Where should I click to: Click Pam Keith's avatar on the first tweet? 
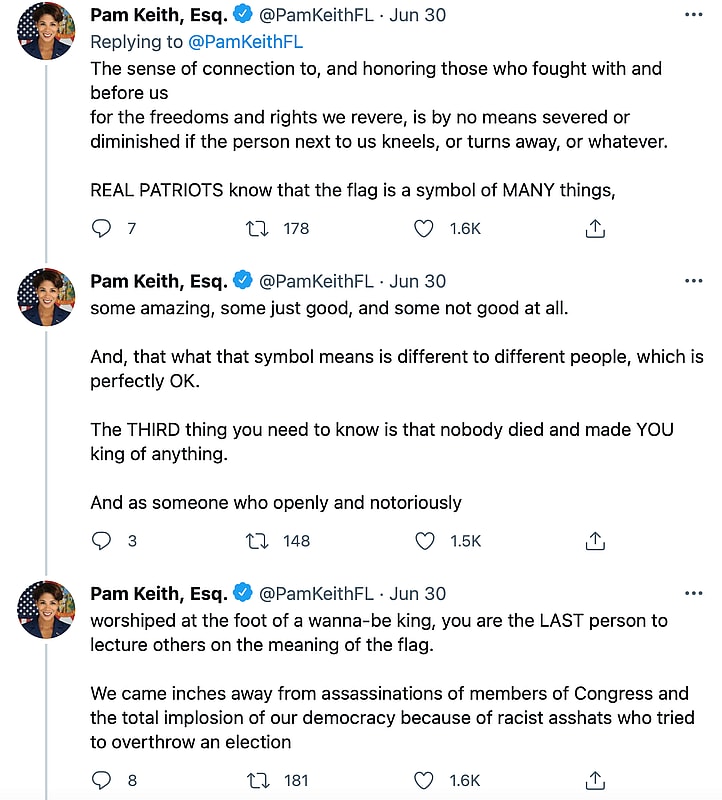point(46,31)
